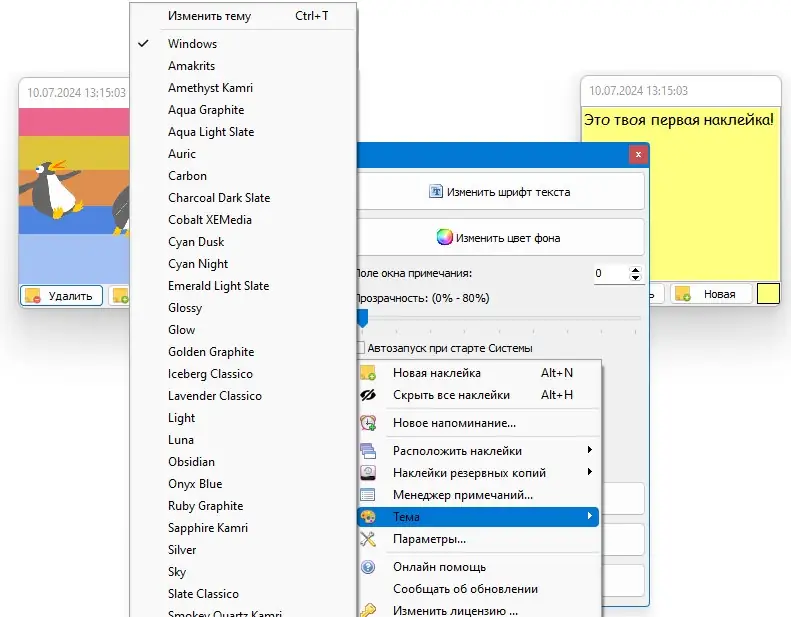Click Изменить цвет фона button
Viewport: 791px width, 617px height.
(500, 237)
